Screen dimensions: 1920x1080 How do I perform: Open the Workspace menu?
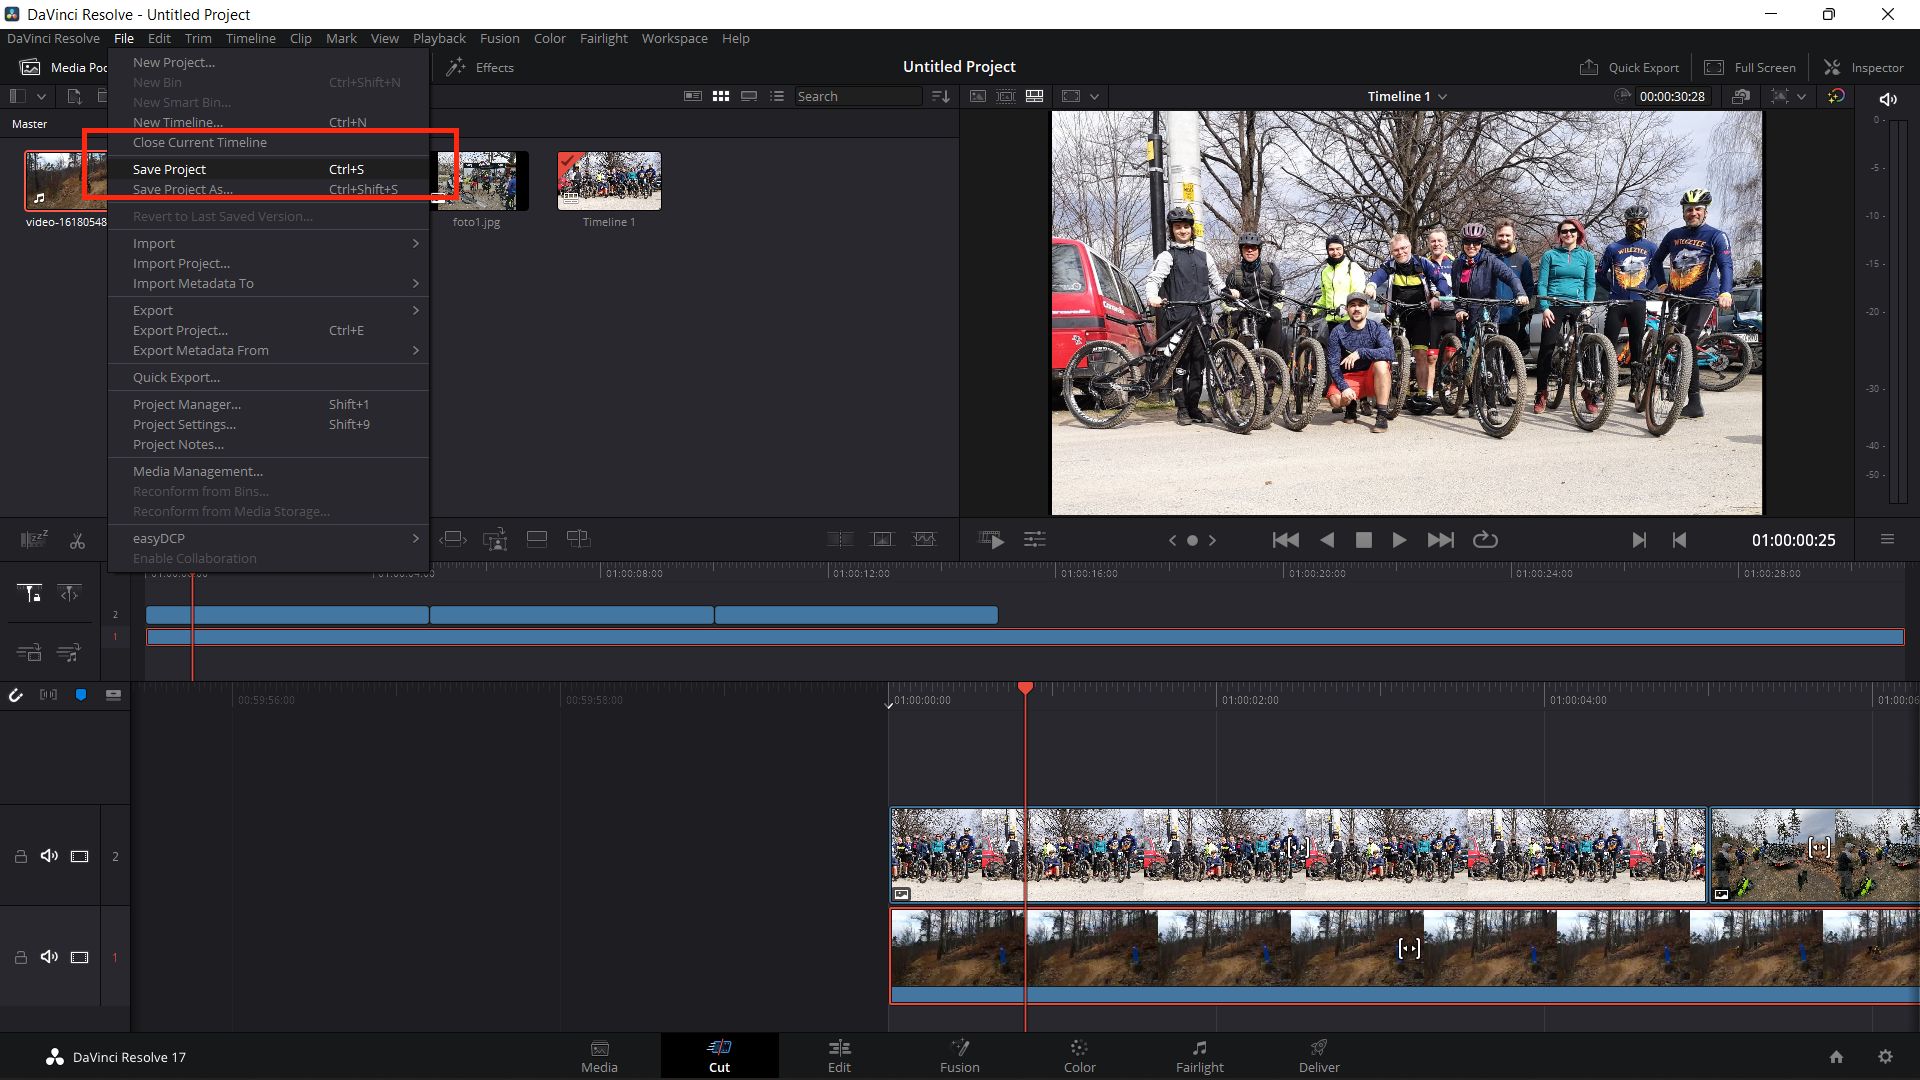[x=674, y=38]
